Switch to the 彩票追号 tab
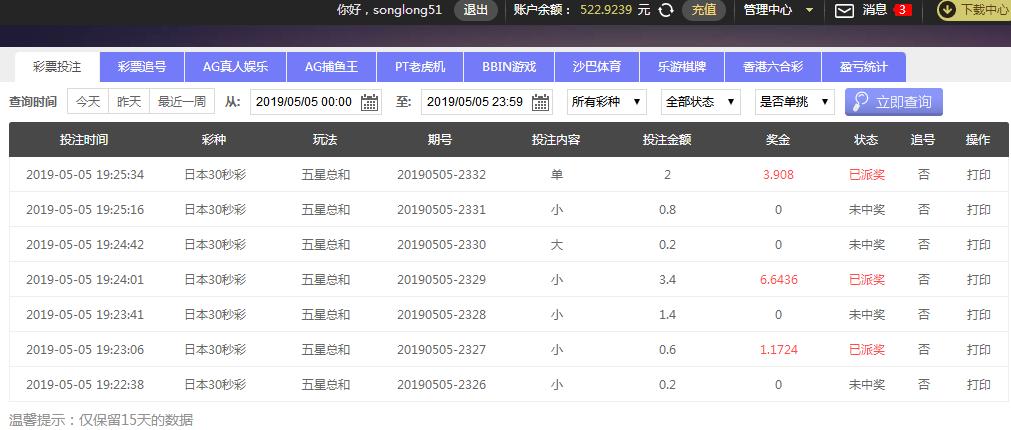 coord(142,67)
